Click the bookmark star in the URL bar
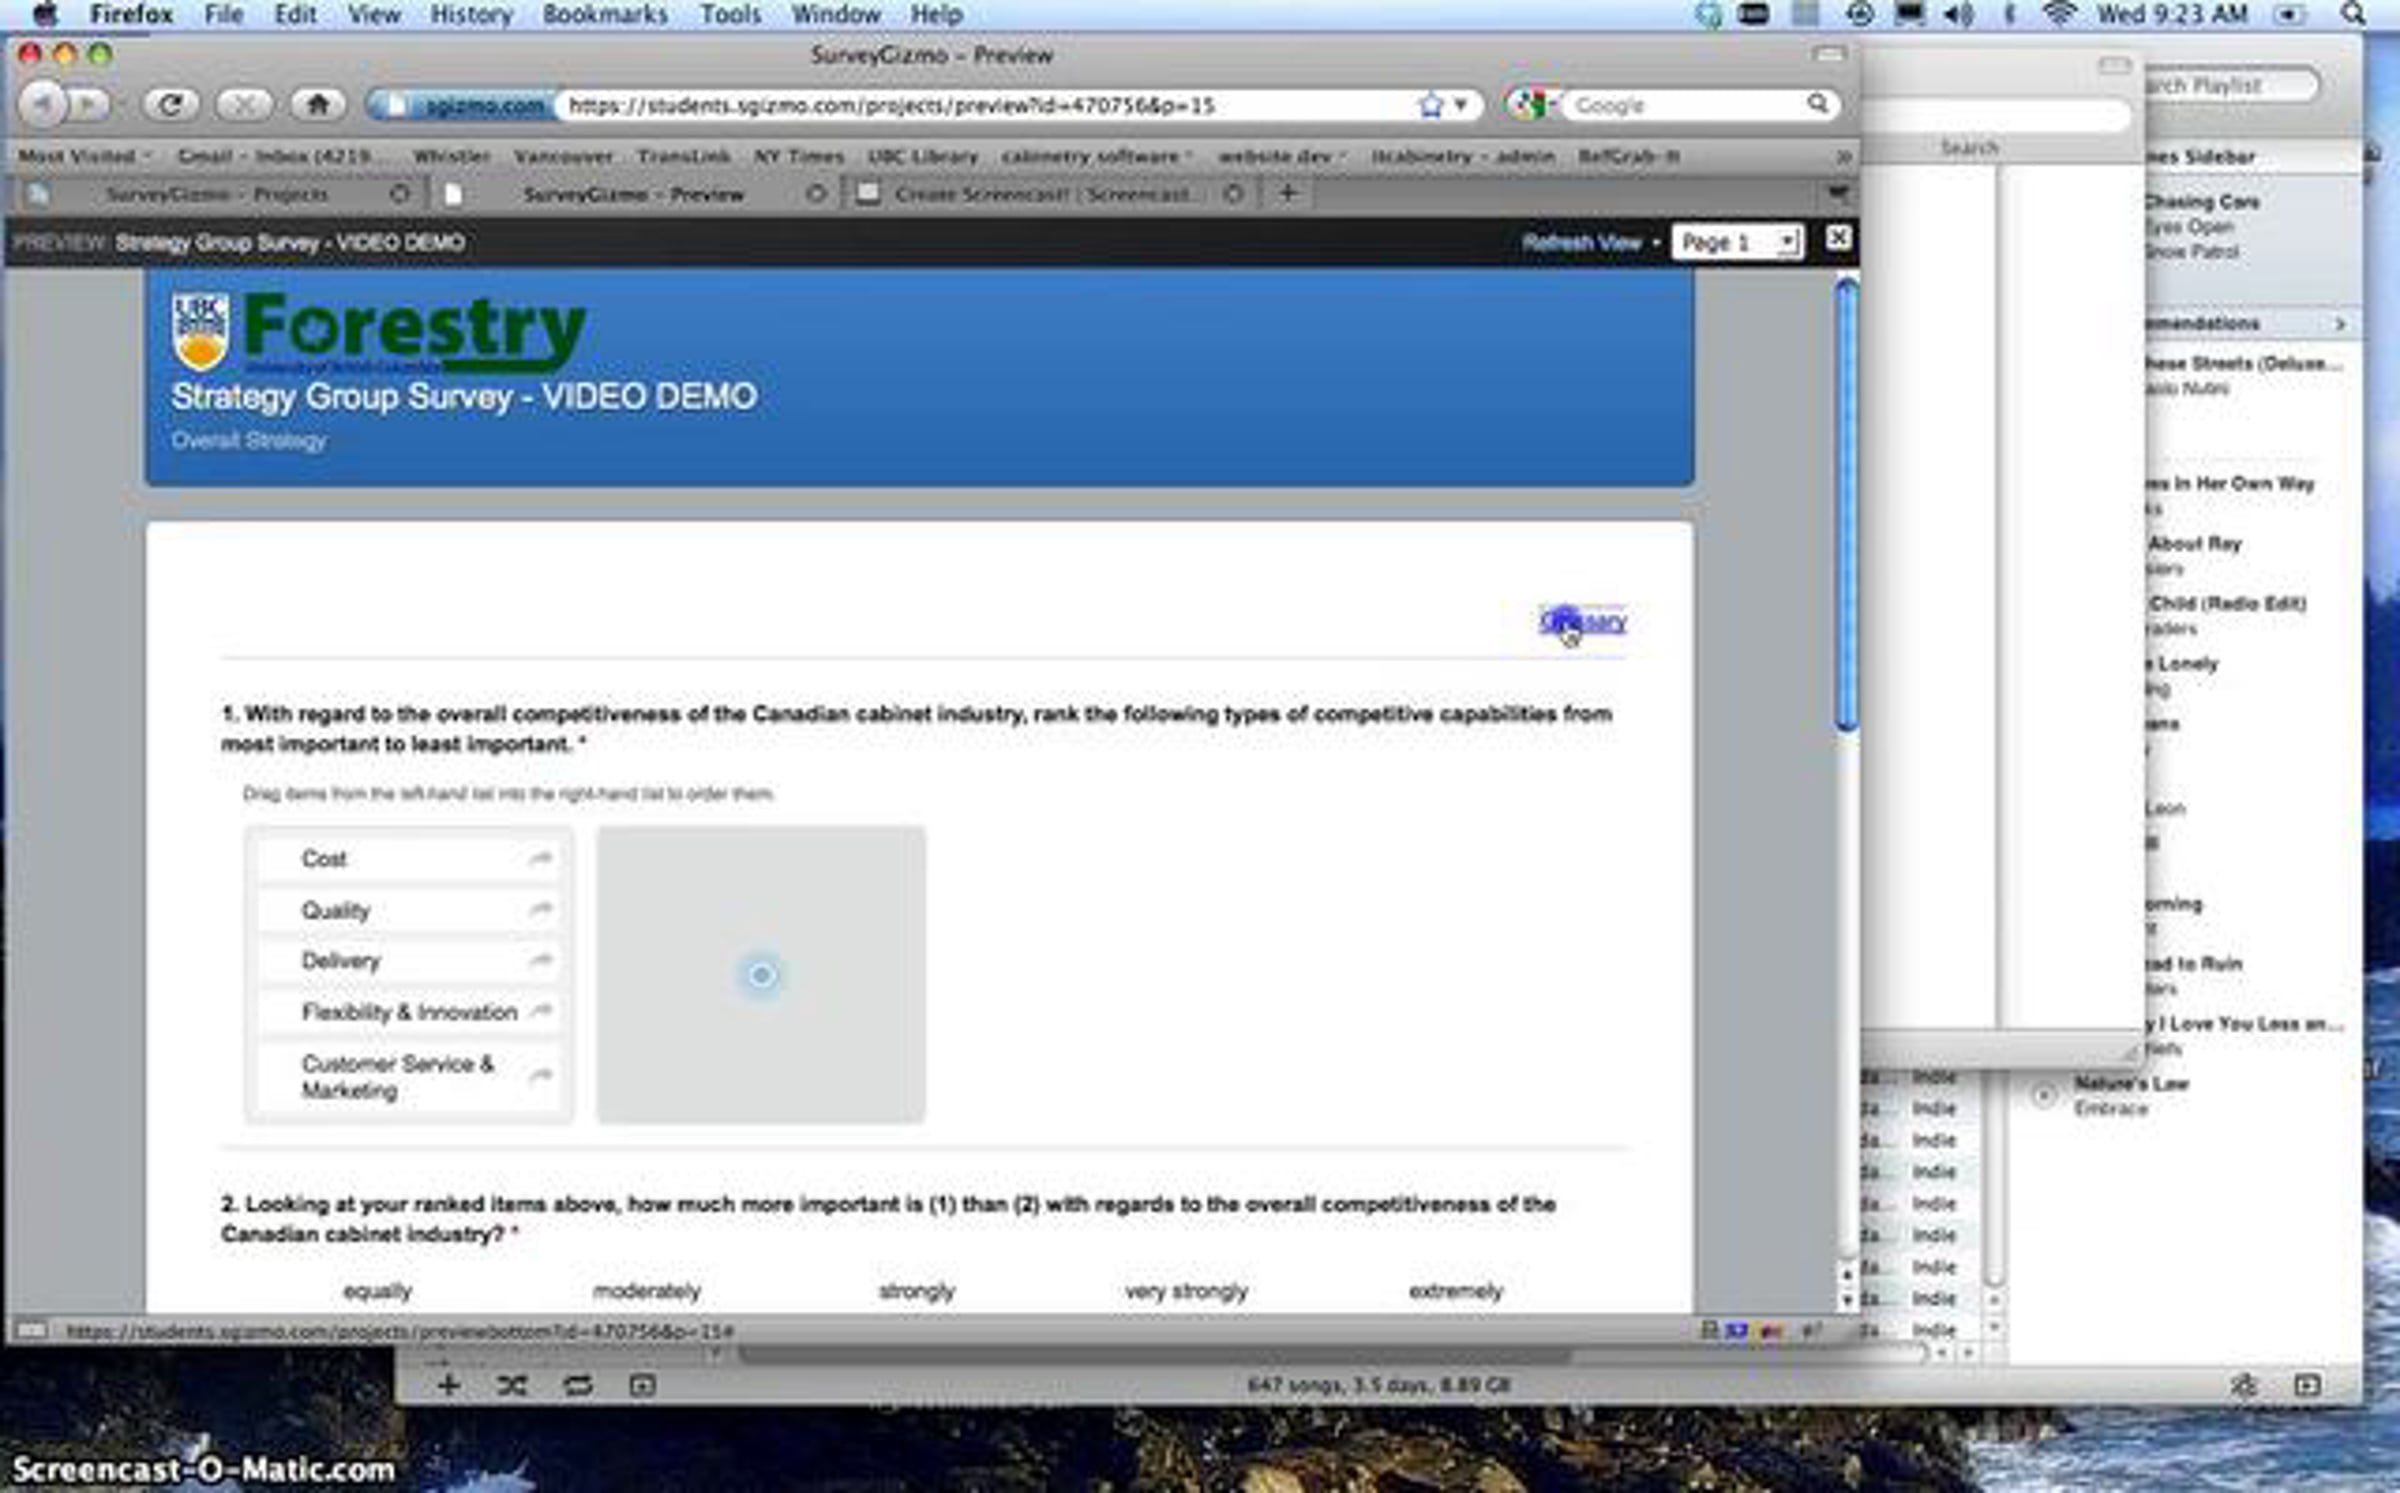Image resolution: width=2400 pixels, height=1493 pixels. [1431, 105]
